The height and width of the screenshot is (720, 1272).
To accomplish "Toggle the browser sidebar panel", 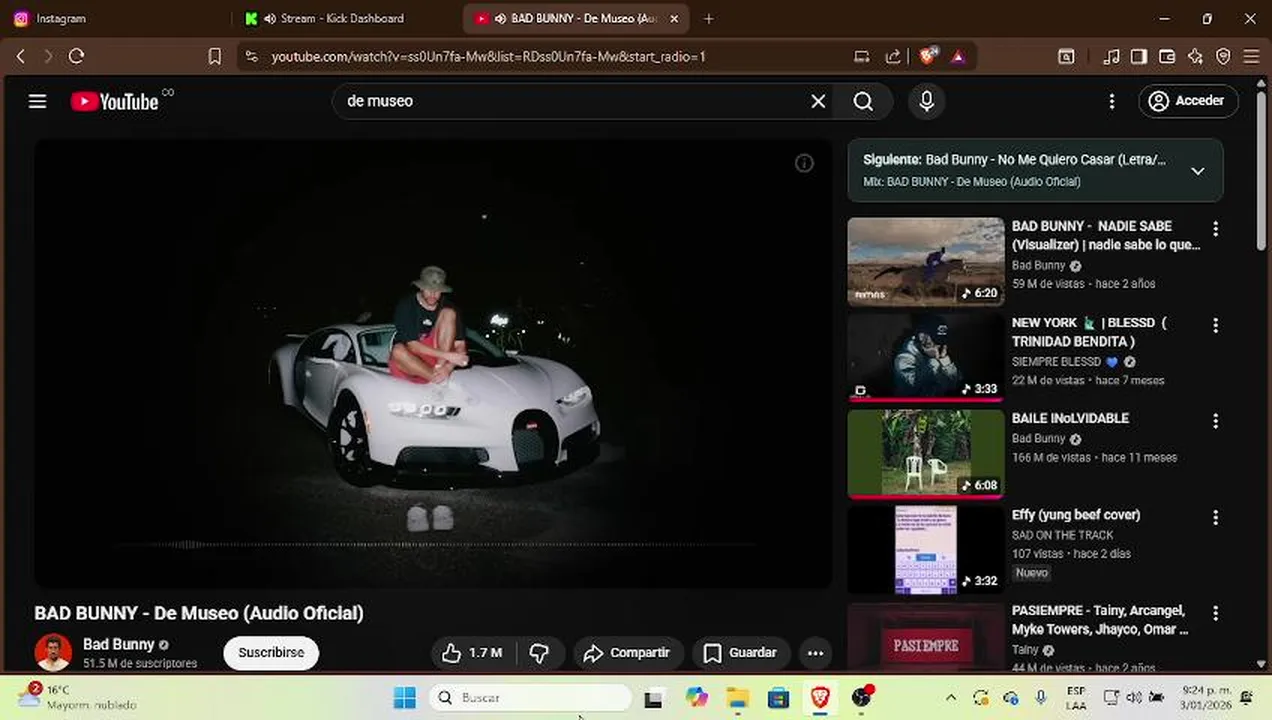I will 1139,57.
